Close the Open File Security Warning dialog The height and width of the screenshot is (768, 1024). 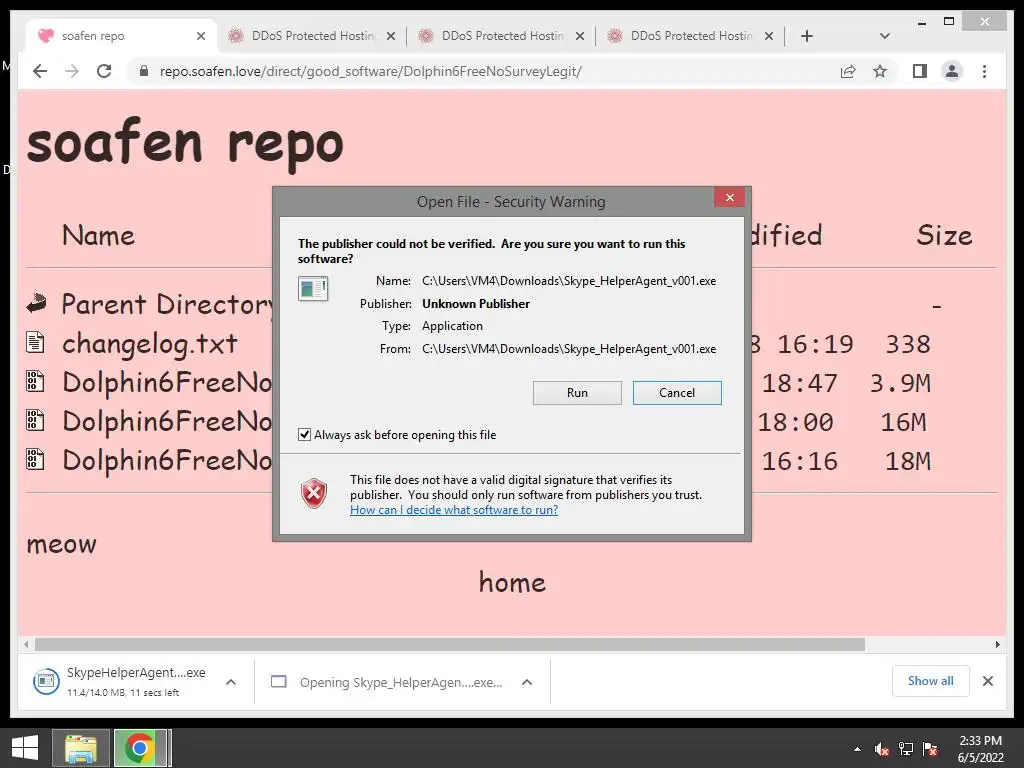[x=729, y=197]
